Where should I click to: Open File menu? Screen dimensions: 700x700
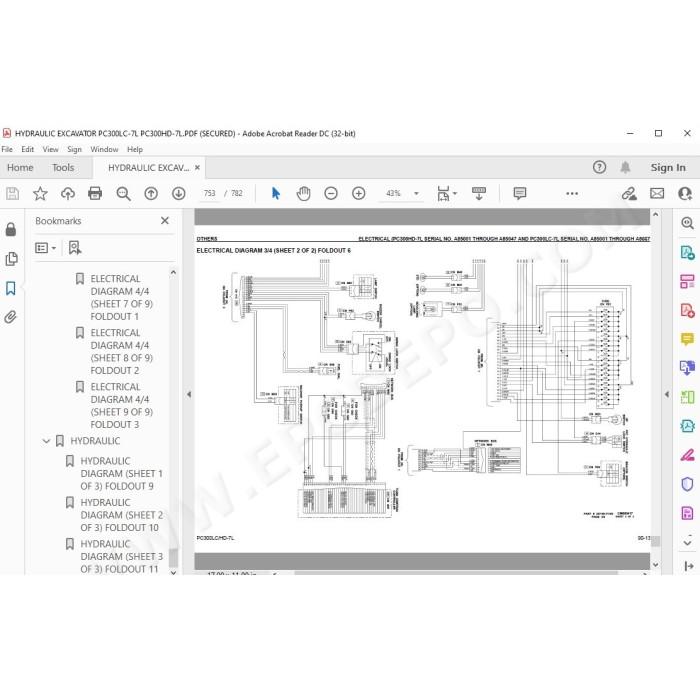7,150
